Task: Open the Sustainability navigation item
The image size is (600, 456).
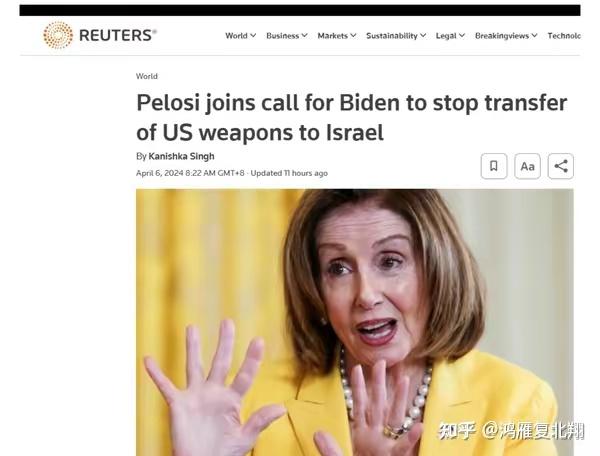Action: pyautogui.click(x=392, y=36)
